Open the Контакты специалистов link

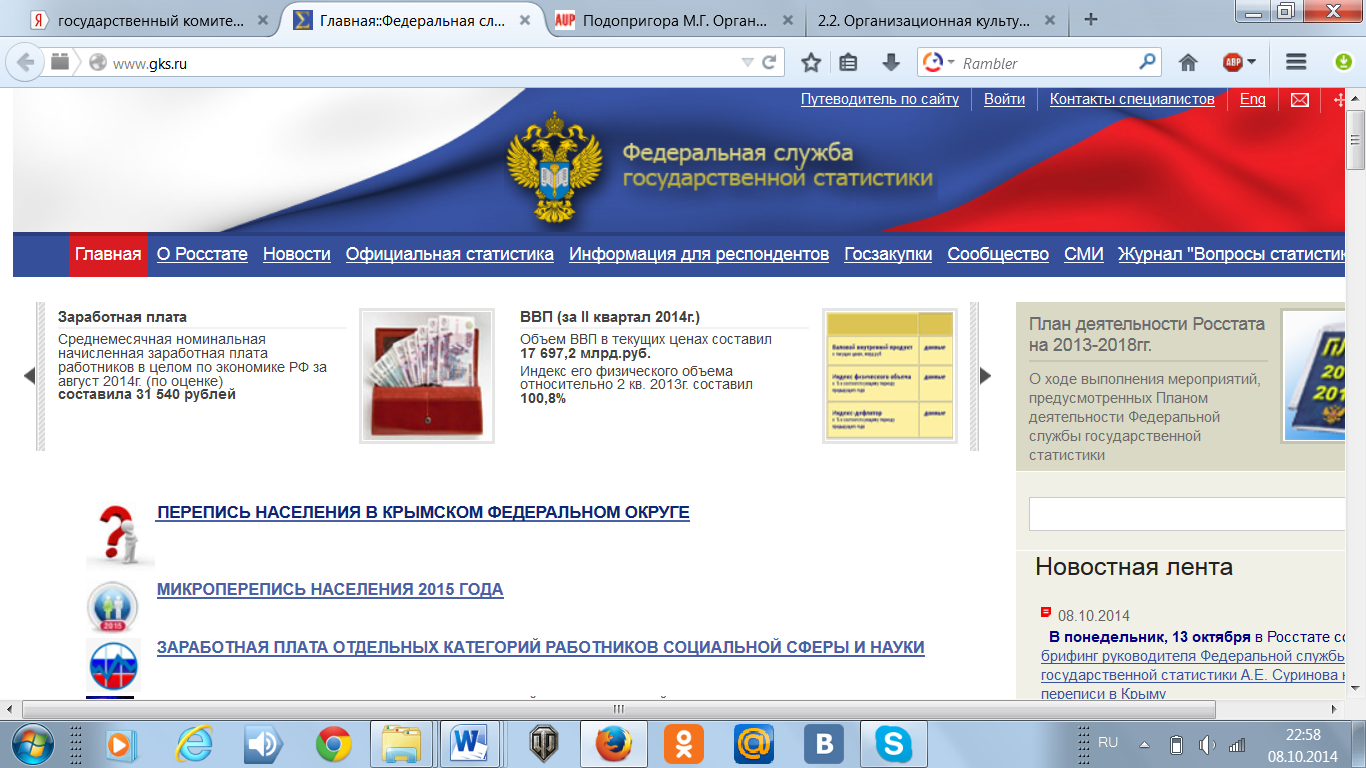point(1132,99)
